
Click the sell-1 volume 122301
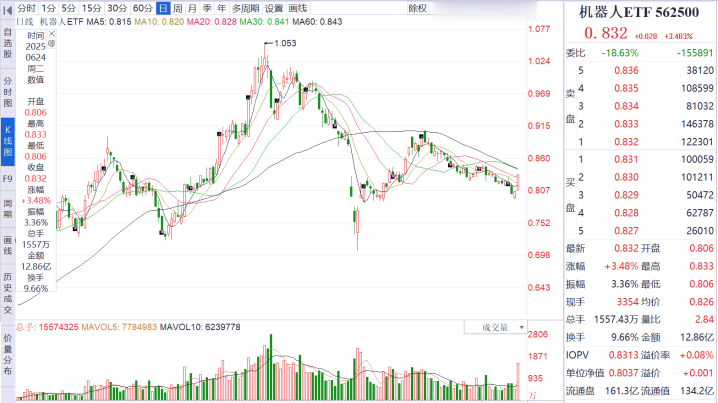click(x=697, y=142)
